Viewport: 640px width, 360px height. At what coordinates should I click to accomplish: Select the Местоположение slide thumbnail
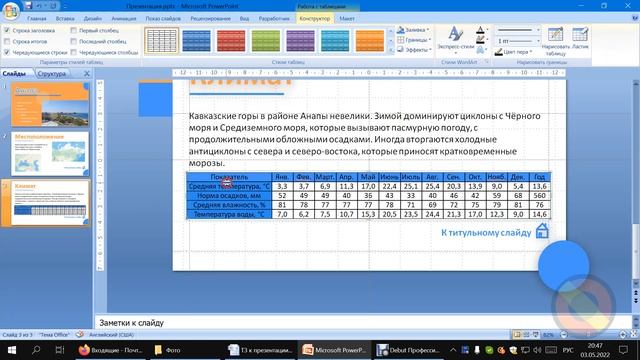50,153
